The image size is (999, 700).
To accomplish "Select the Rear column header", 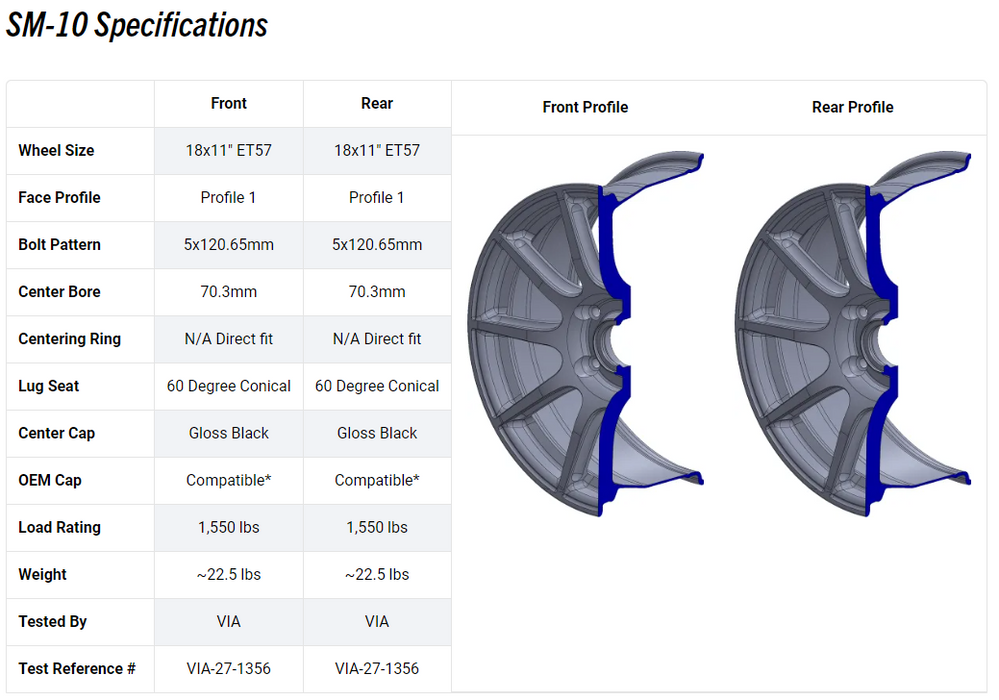I will (377, 103).
